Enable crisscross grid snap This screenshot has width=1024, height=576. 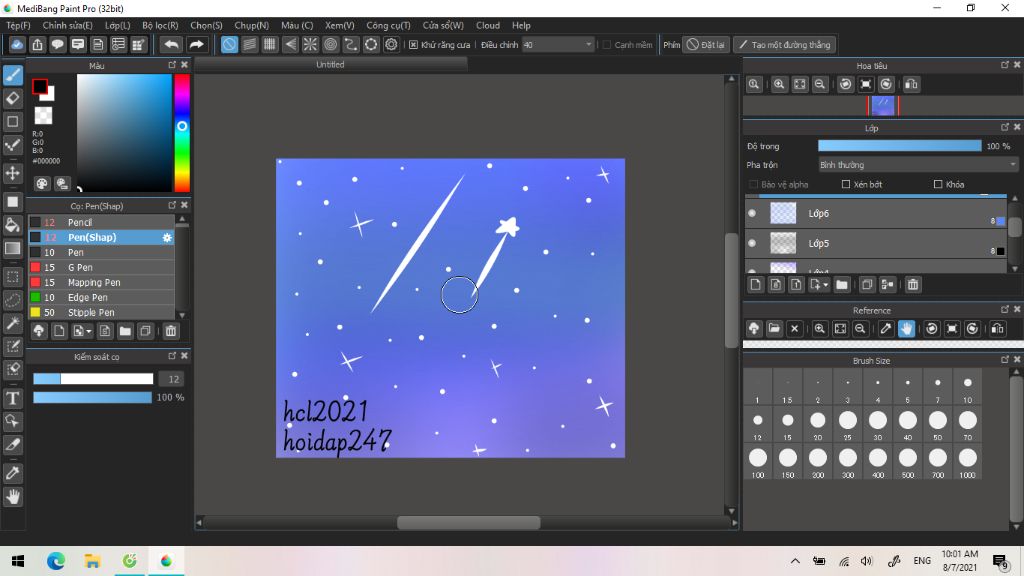[x=270, y=44]
